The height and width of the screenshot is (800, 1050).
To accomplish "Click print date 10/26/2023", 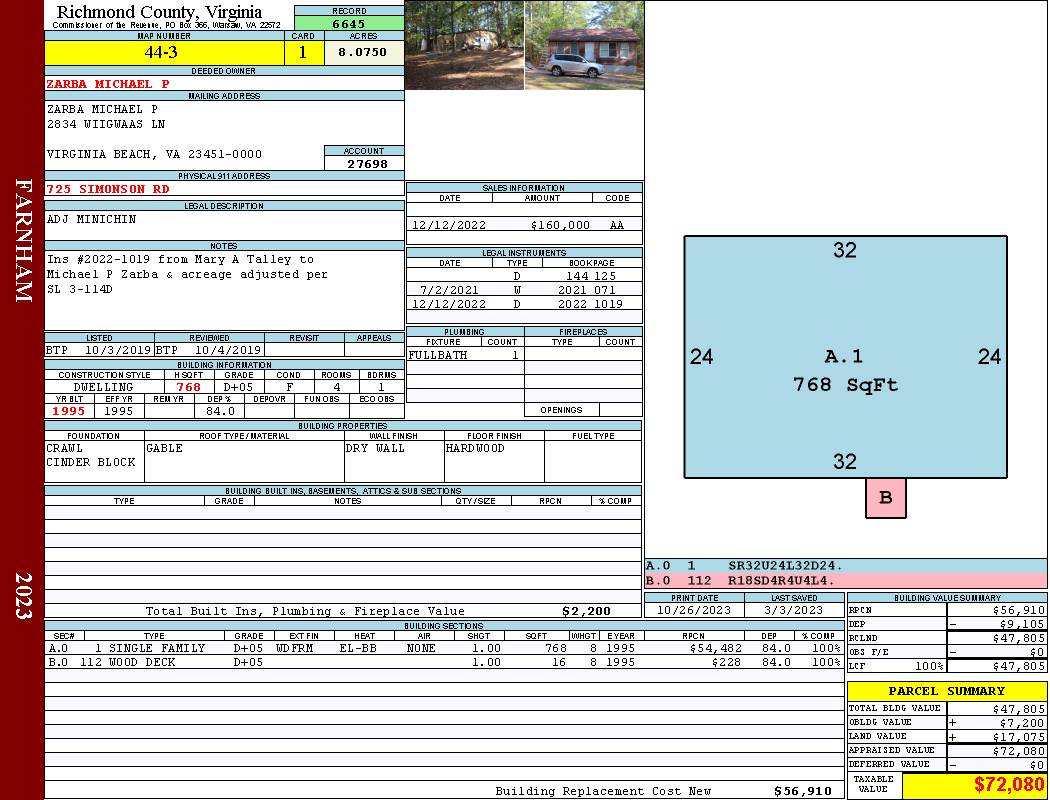I will point(694,610).
